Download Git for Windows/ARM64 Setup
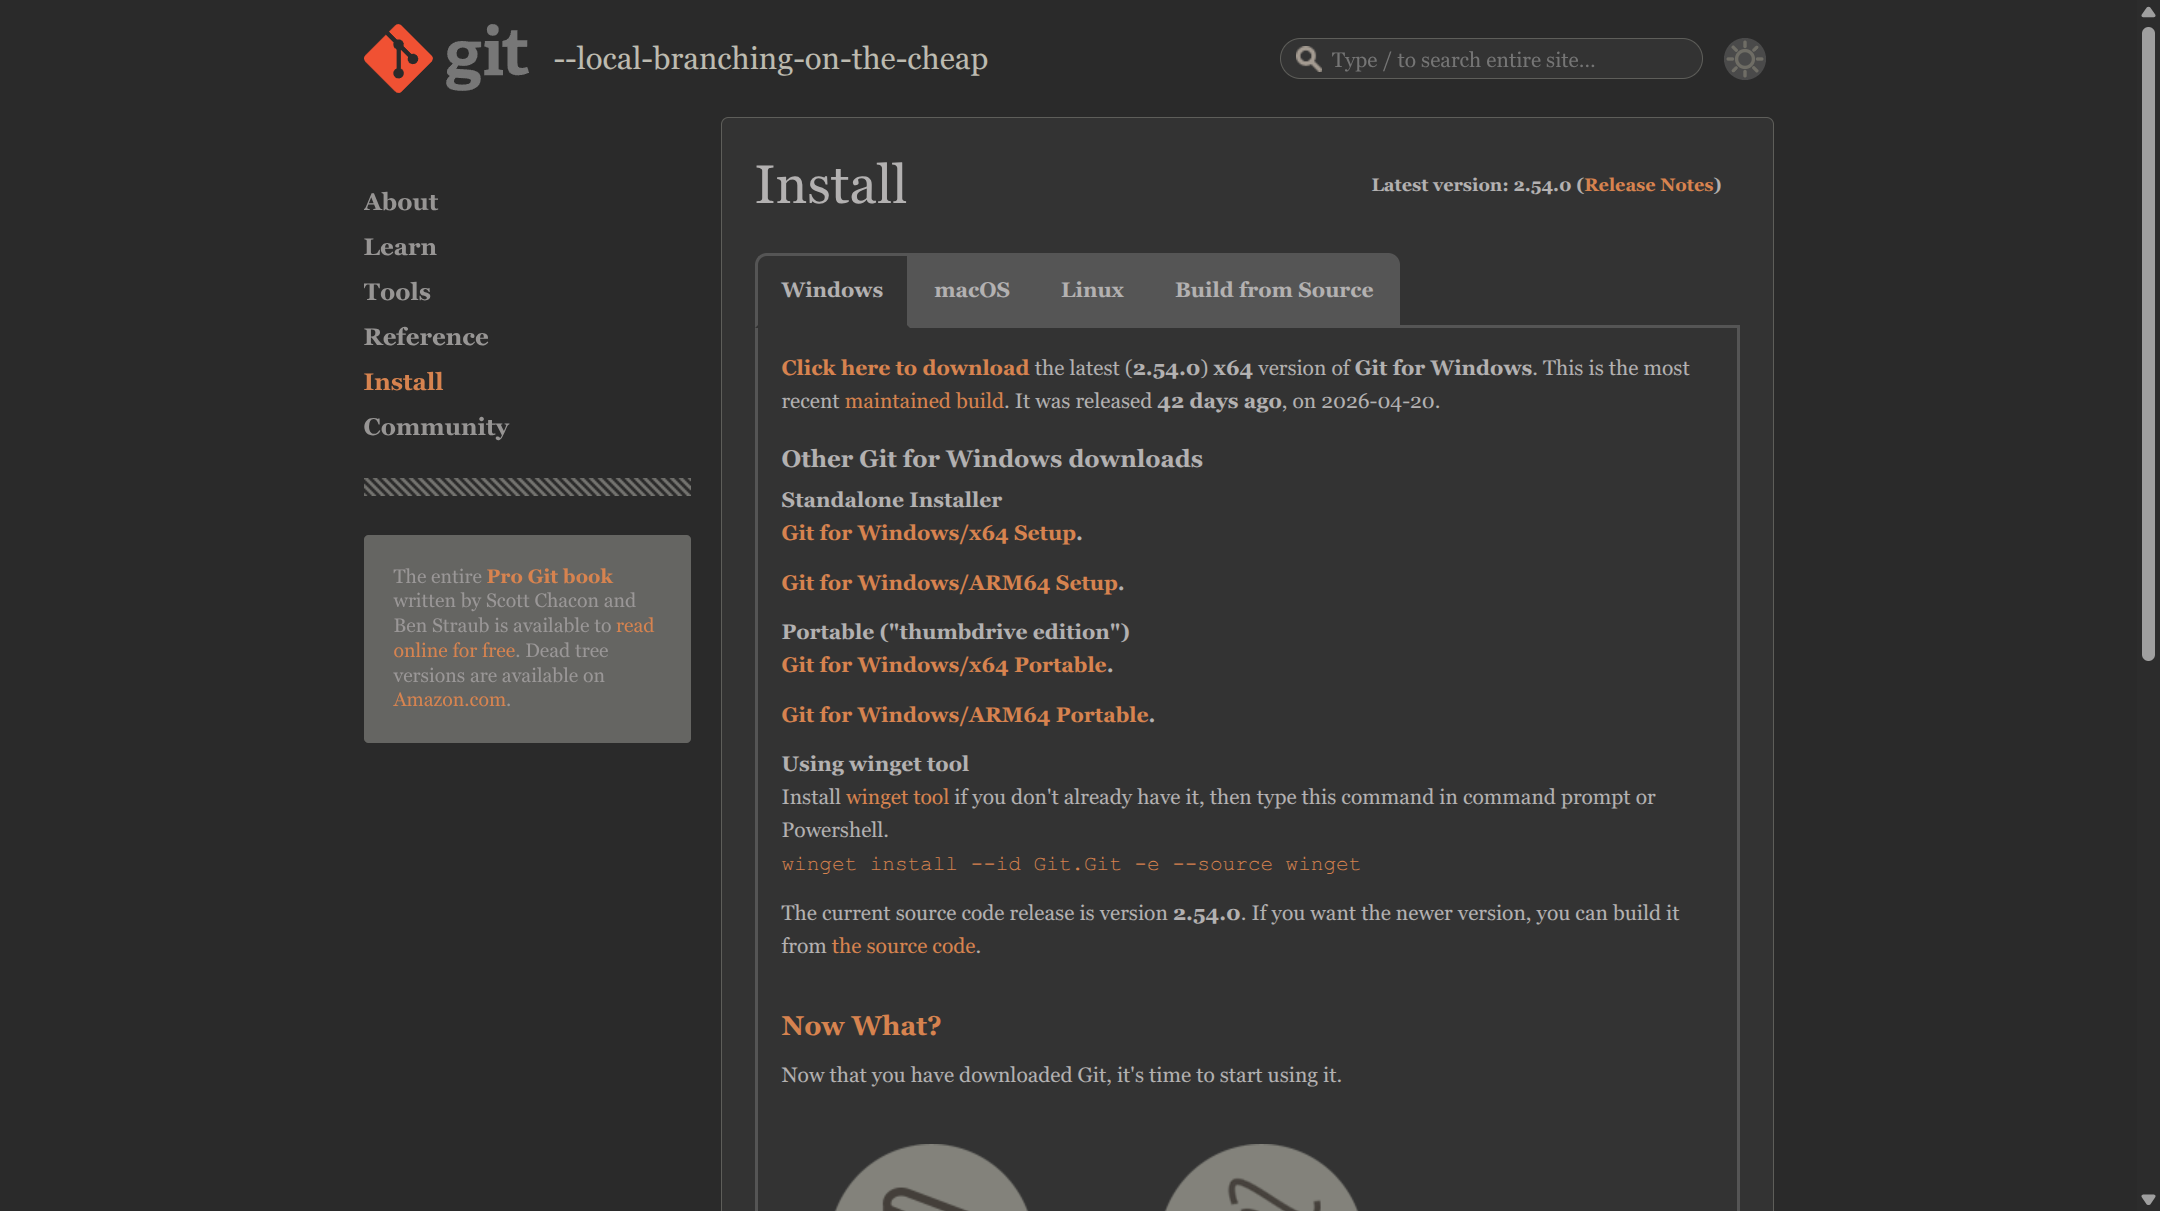 coord(950,583)
